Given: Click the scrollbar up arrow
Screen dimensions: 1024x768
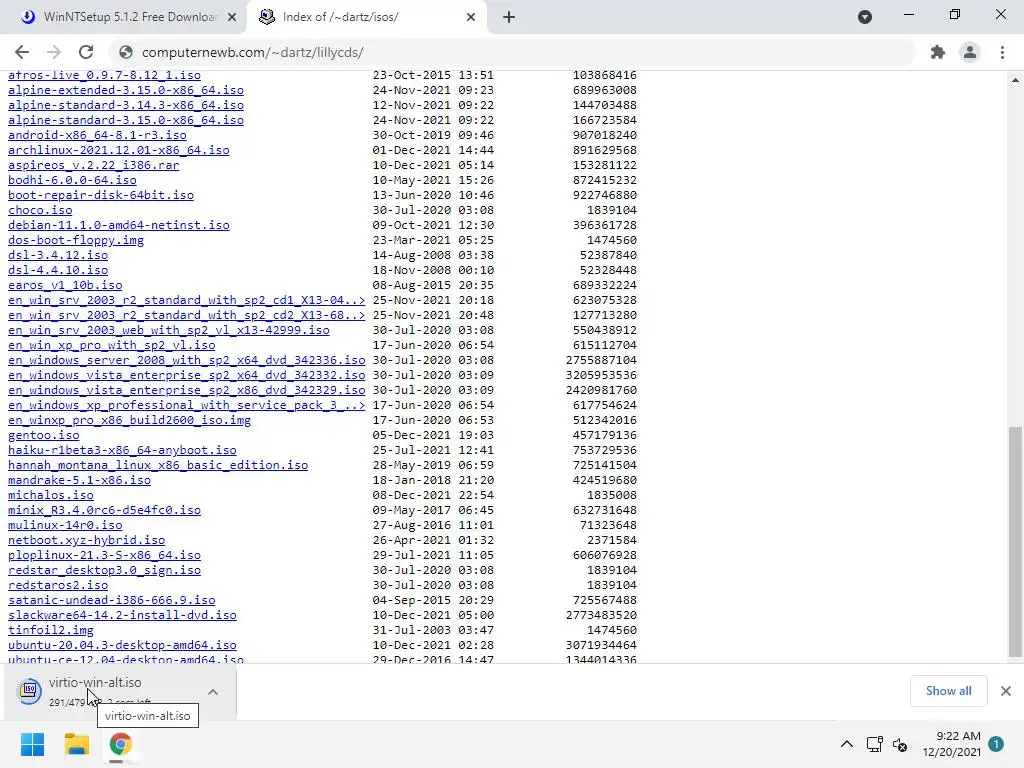Looking at the screenshot, I should 1015,80.
